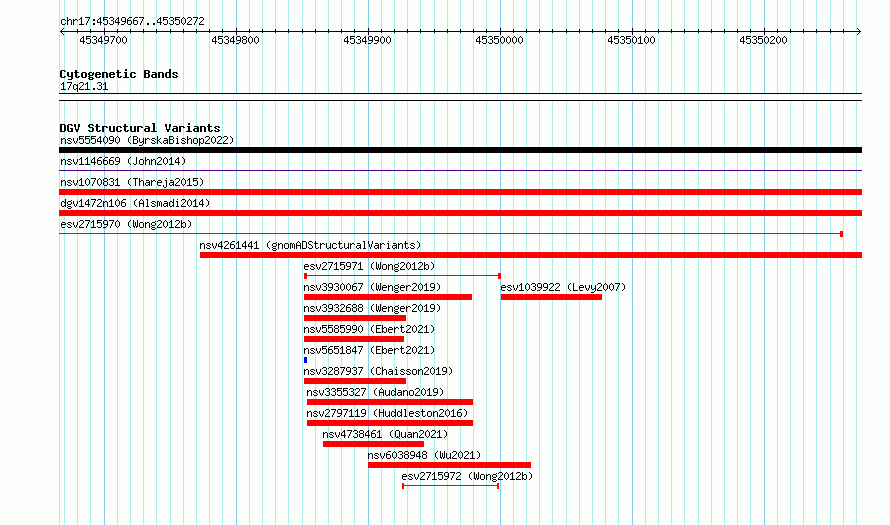Click the red nsv3930067 variant bar
Viewport: 890px width, 525px height.
point(388,297)
